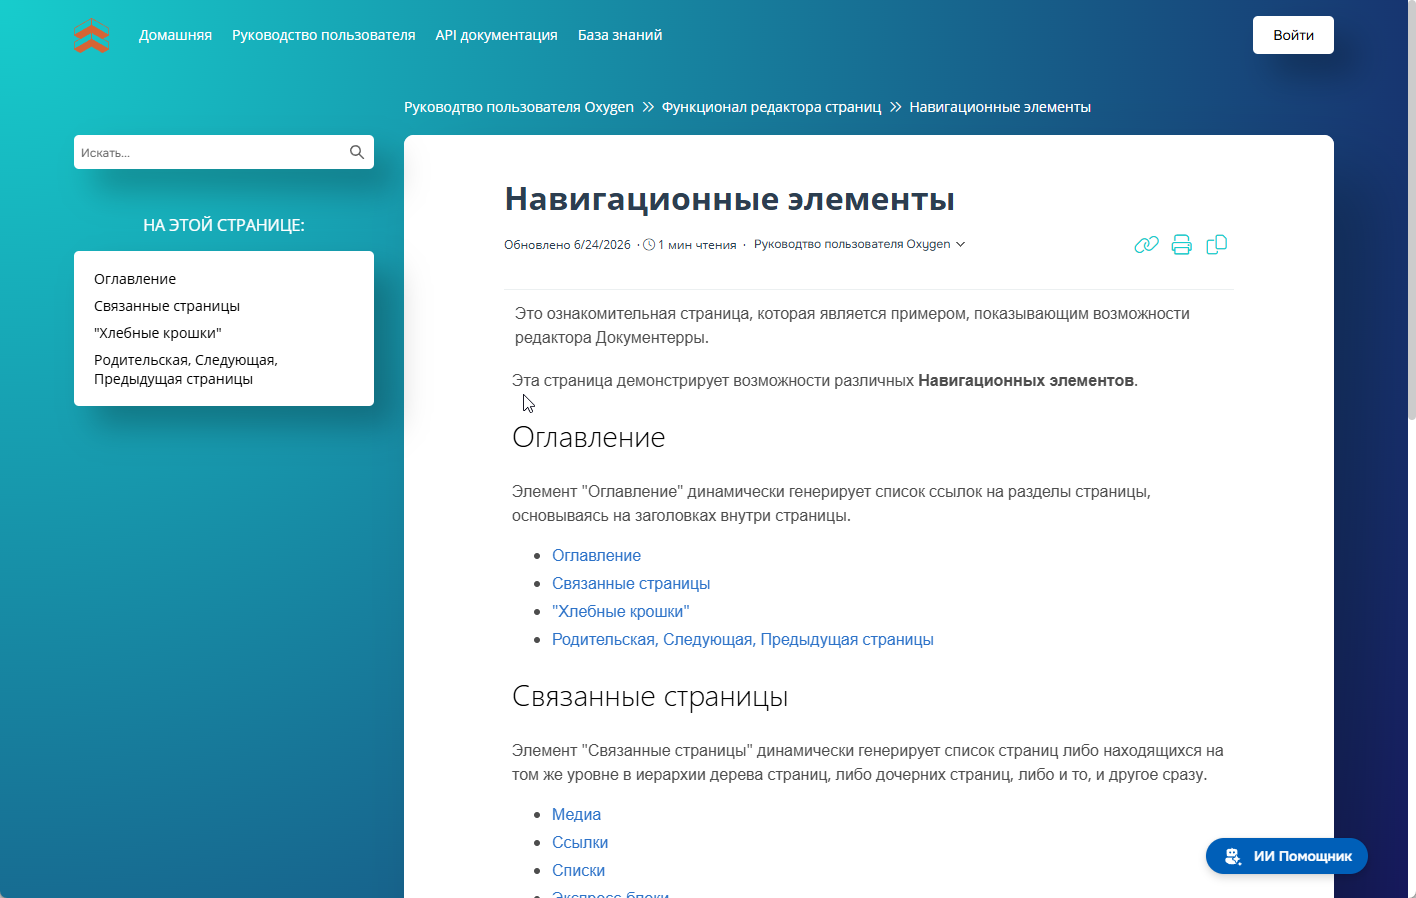Click the Войти button
1416x898 pixels.
click(1293, 35)
